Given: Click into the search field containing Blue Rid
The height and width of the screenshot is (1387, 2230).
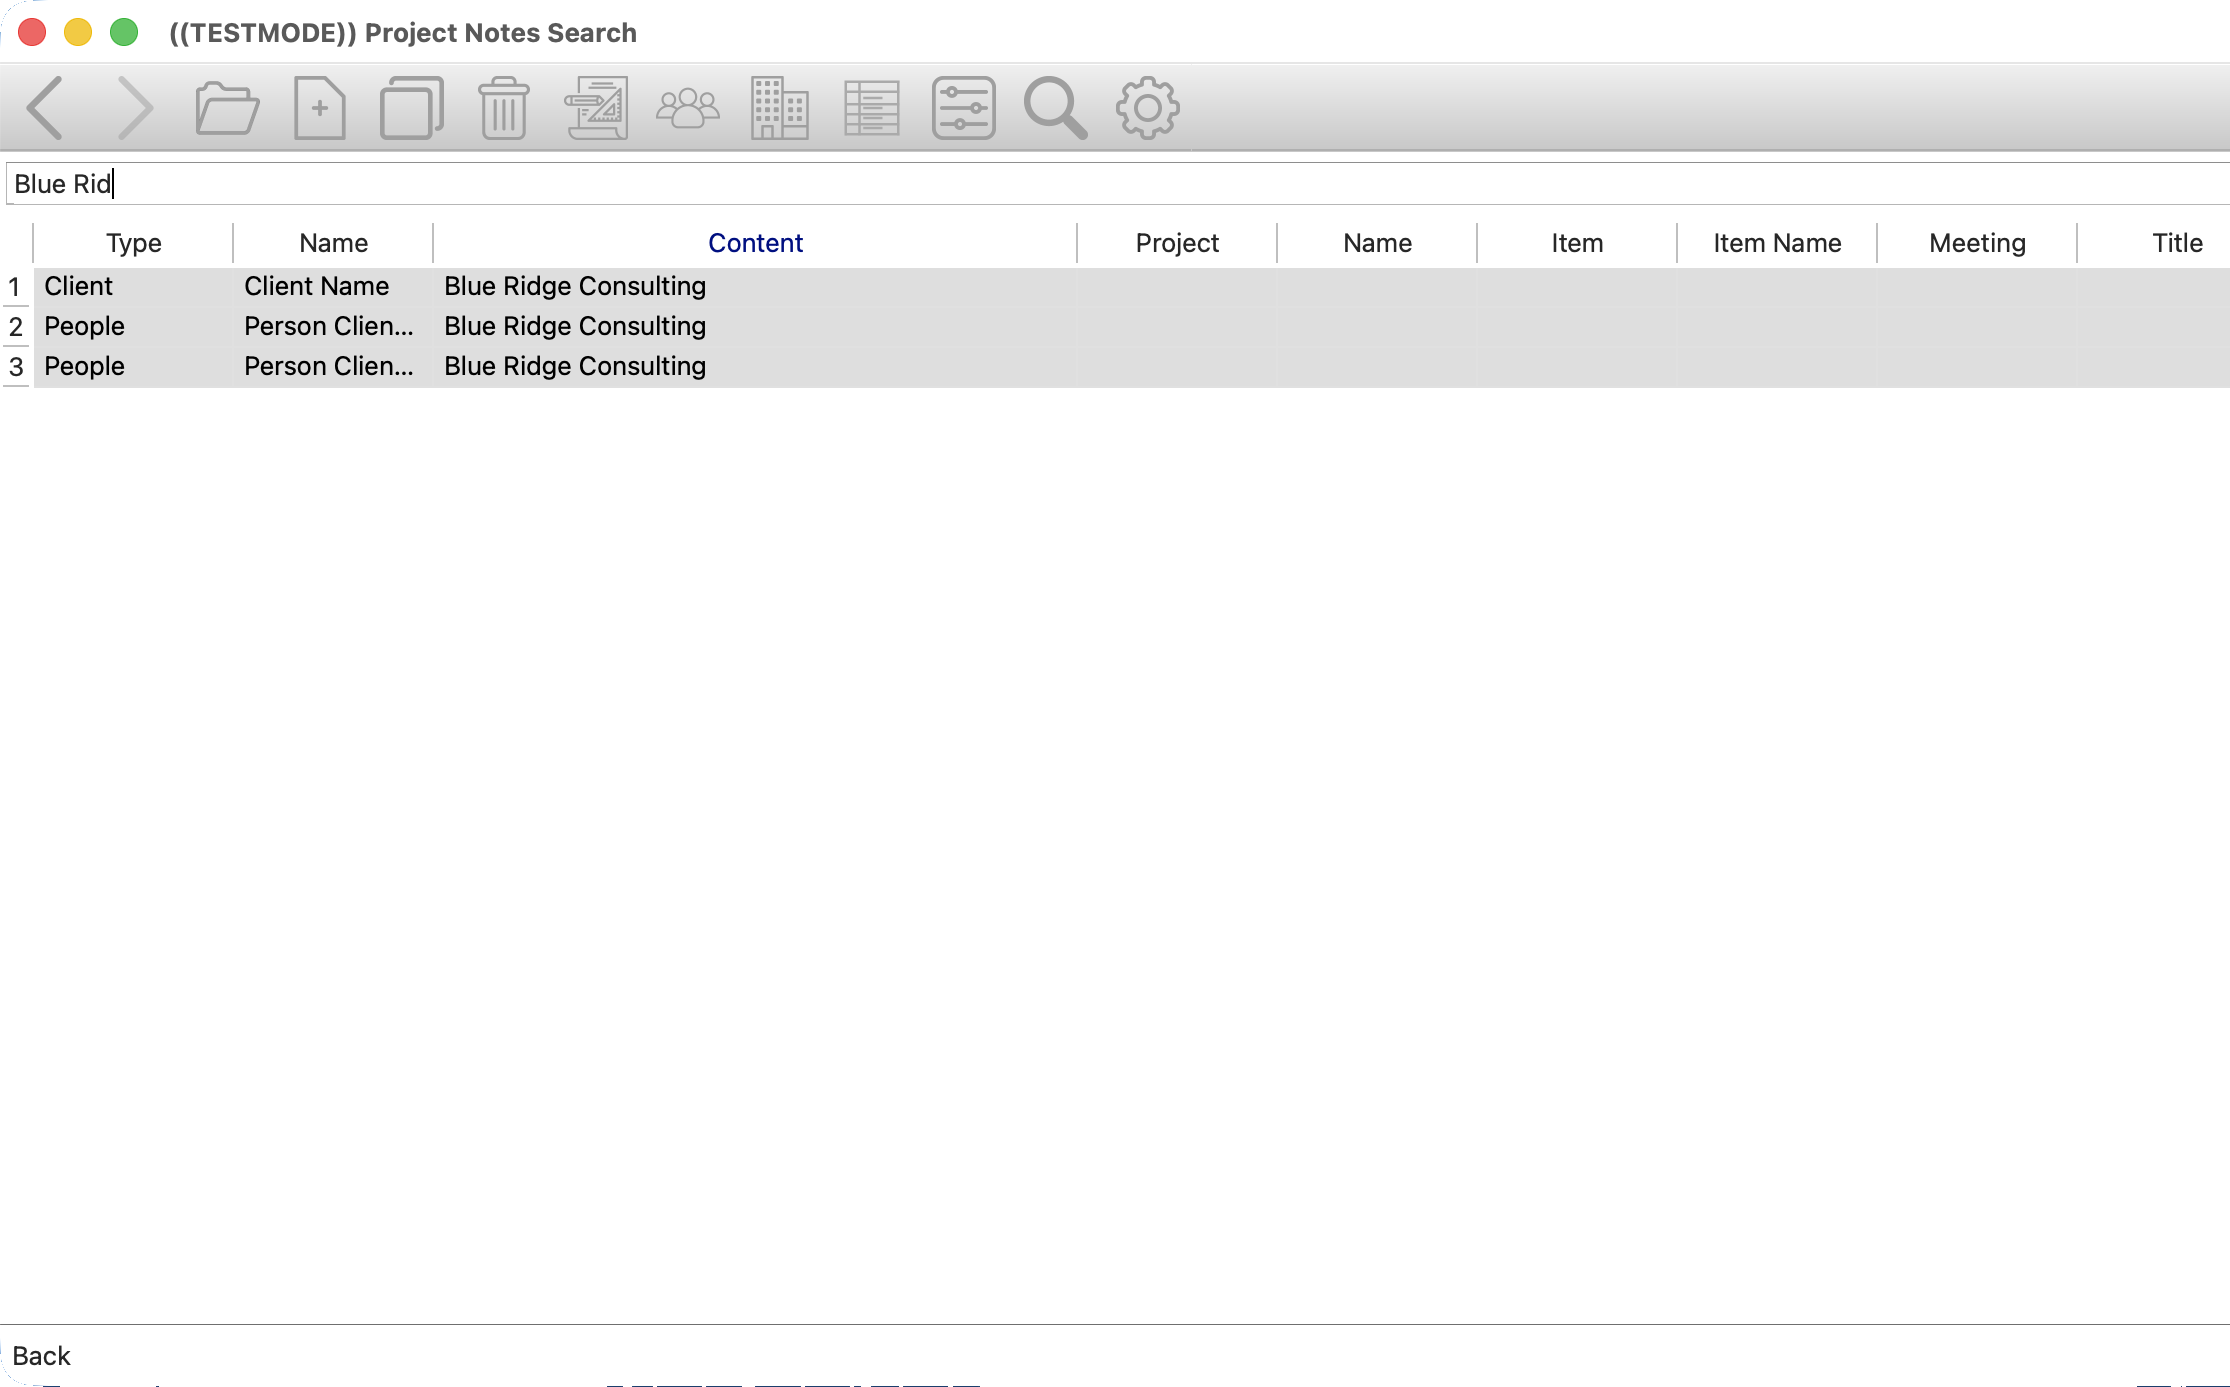Looking at the screenshot, I should [x=1118, y=184].
